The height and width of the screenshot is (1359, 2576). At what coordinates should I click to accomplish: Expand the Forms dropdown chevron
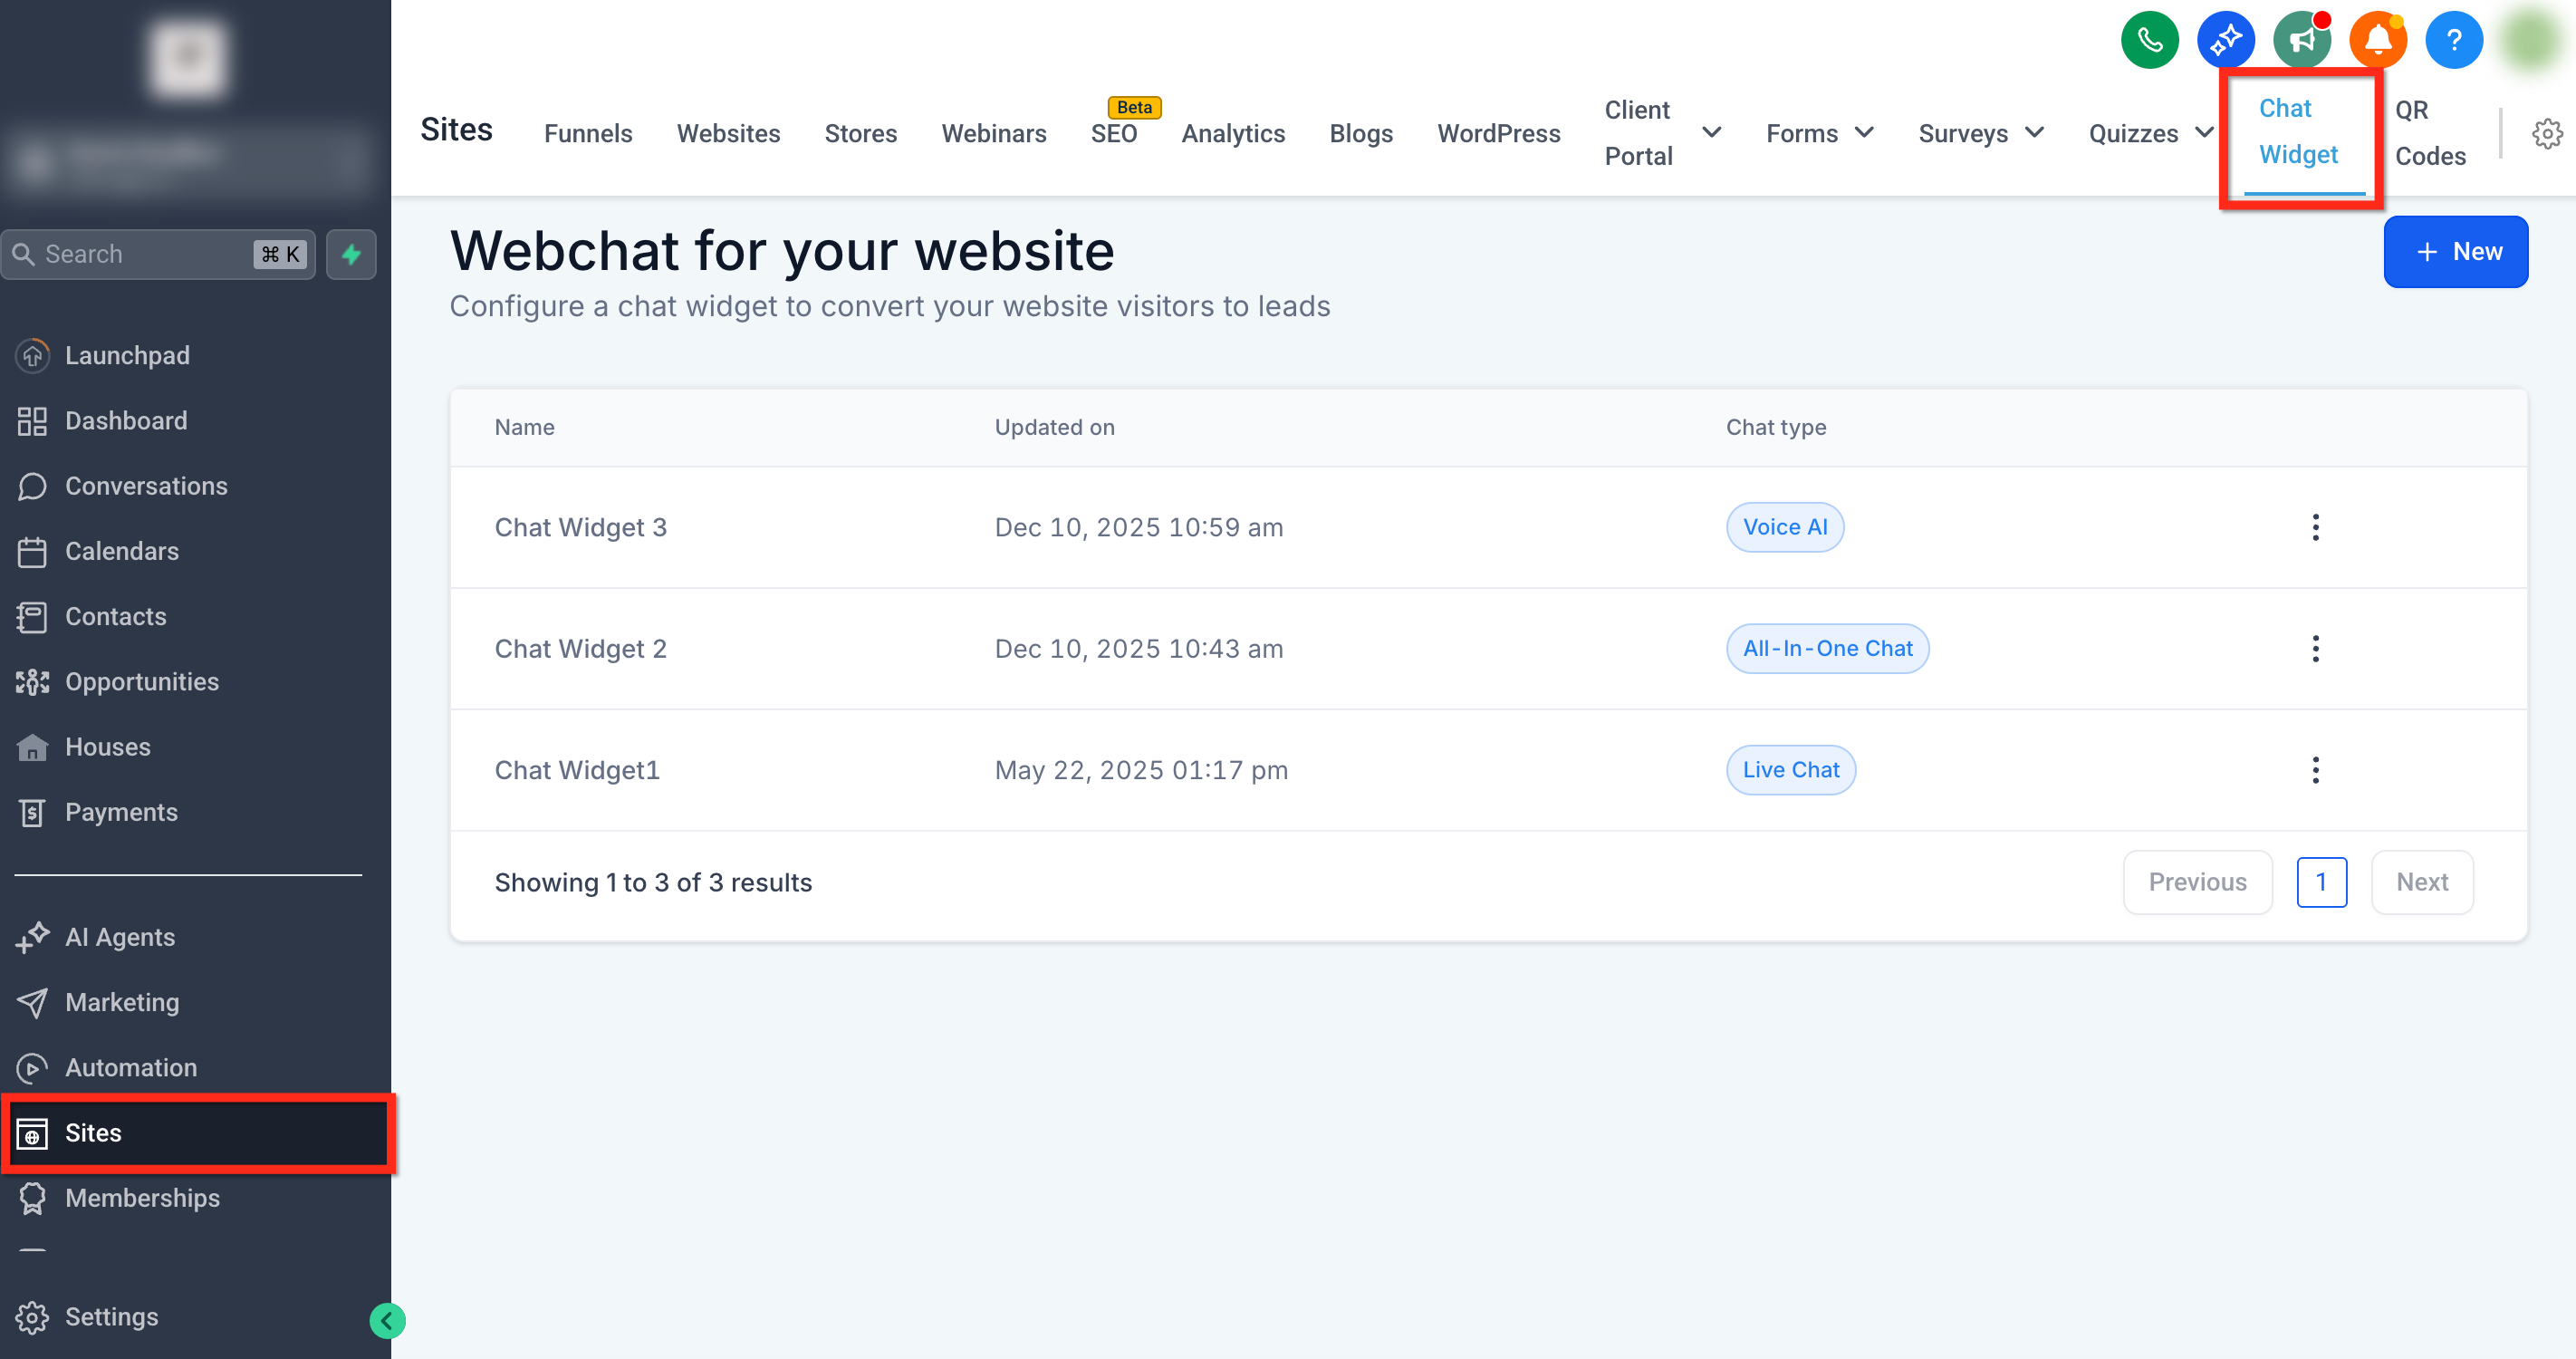(x=1864, y=133)
